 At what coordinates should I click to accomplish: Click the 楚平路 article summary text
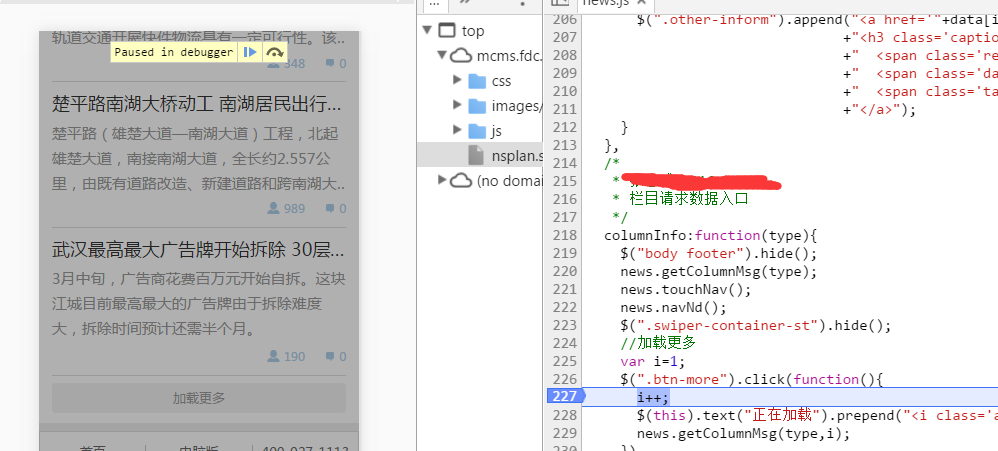[x=199, y=159]
